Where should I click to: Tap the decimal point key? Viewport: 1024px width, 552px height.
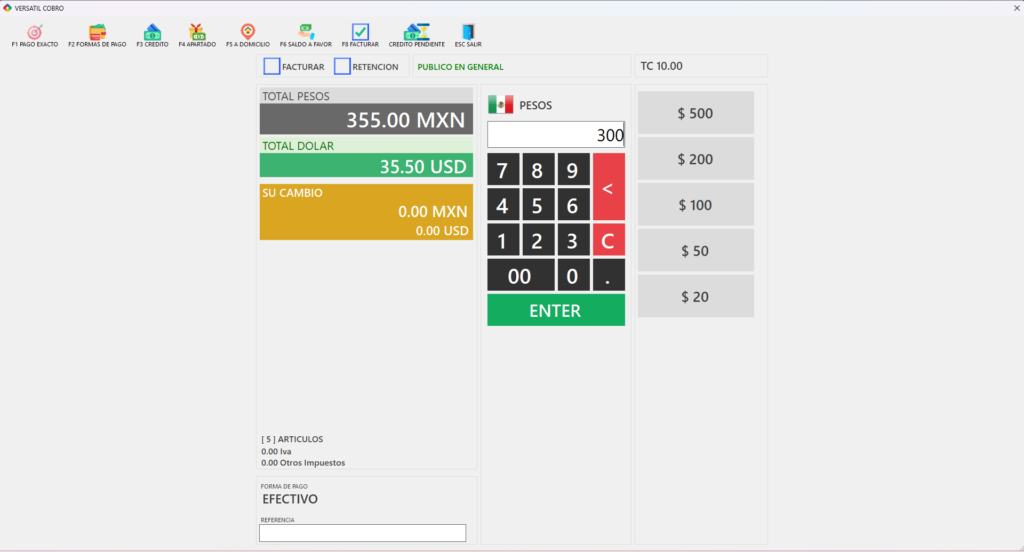click(x=609, y=275)
